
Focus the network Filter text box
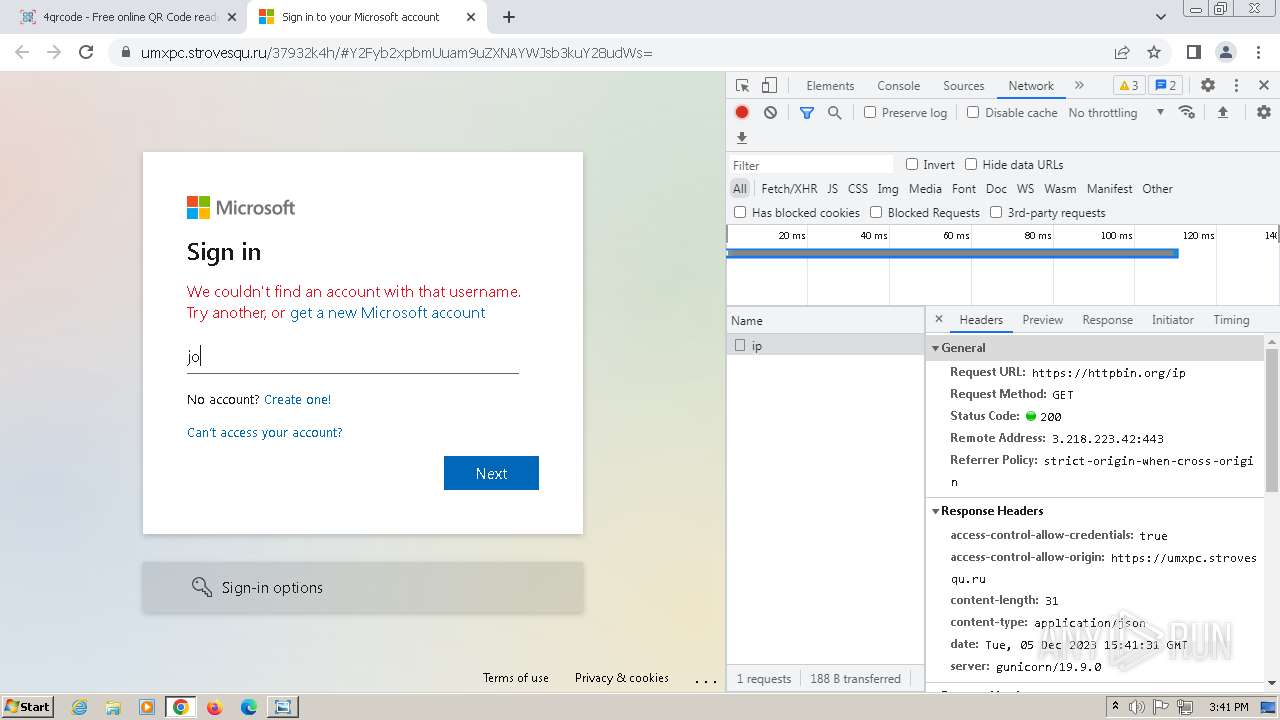point(811,165)
